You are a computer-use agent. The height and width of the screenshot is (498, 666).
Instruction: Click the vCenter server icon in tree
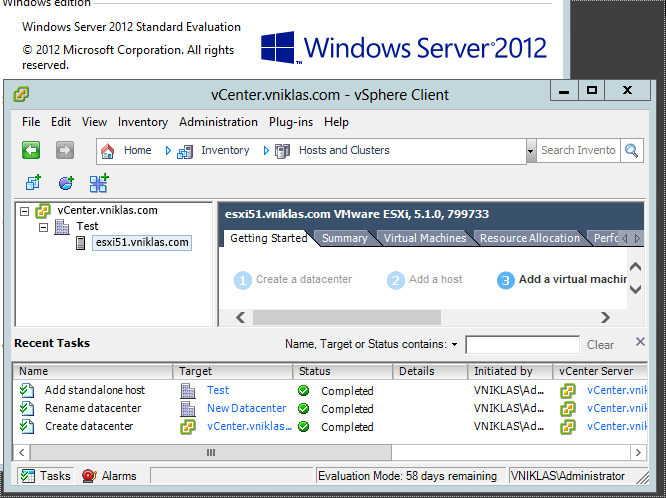click(x=42, y=211)
